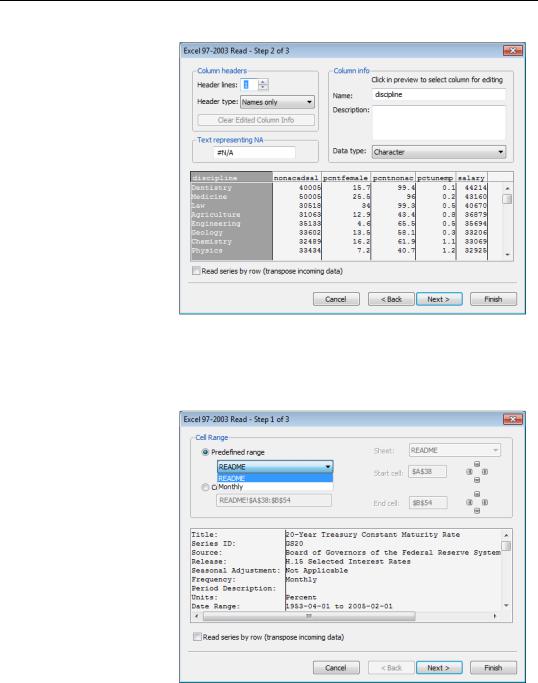Click left arrow of End cell control
Image resolution: width=538 pixels, height=683 pixels.
coord(469,502)
